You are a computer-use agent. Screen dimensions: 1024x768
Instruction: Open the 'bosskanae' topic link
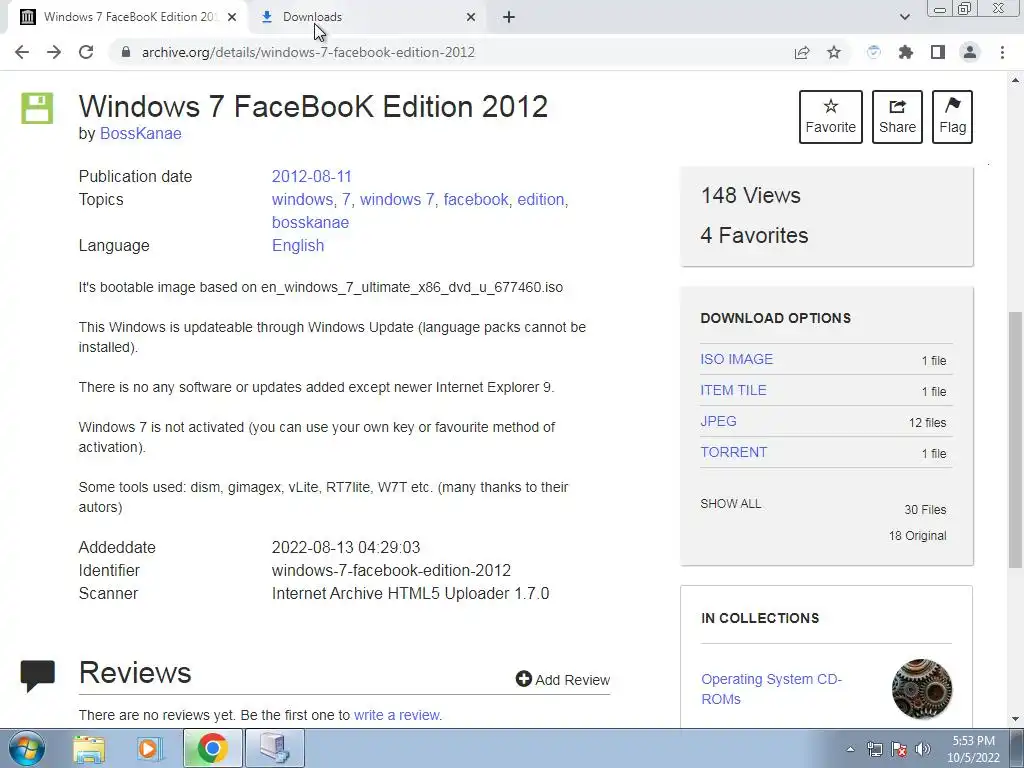310,222
